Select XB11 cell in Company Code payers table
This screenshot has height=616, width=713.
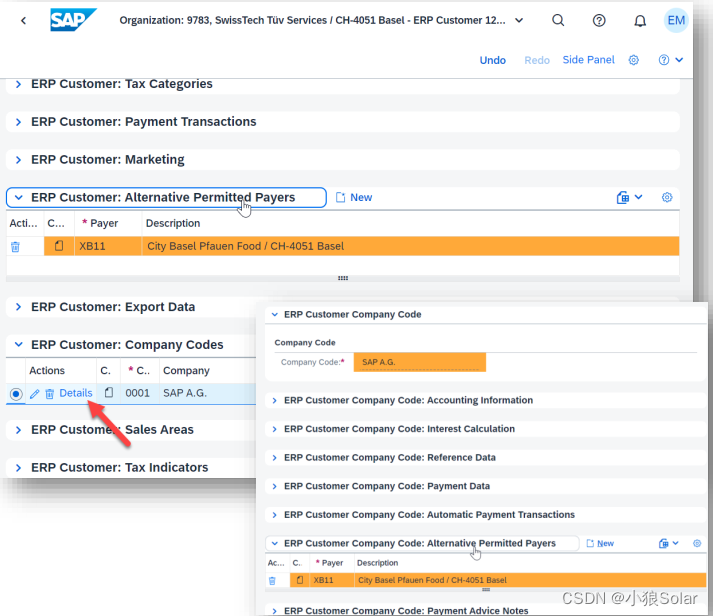pos(331,580)
